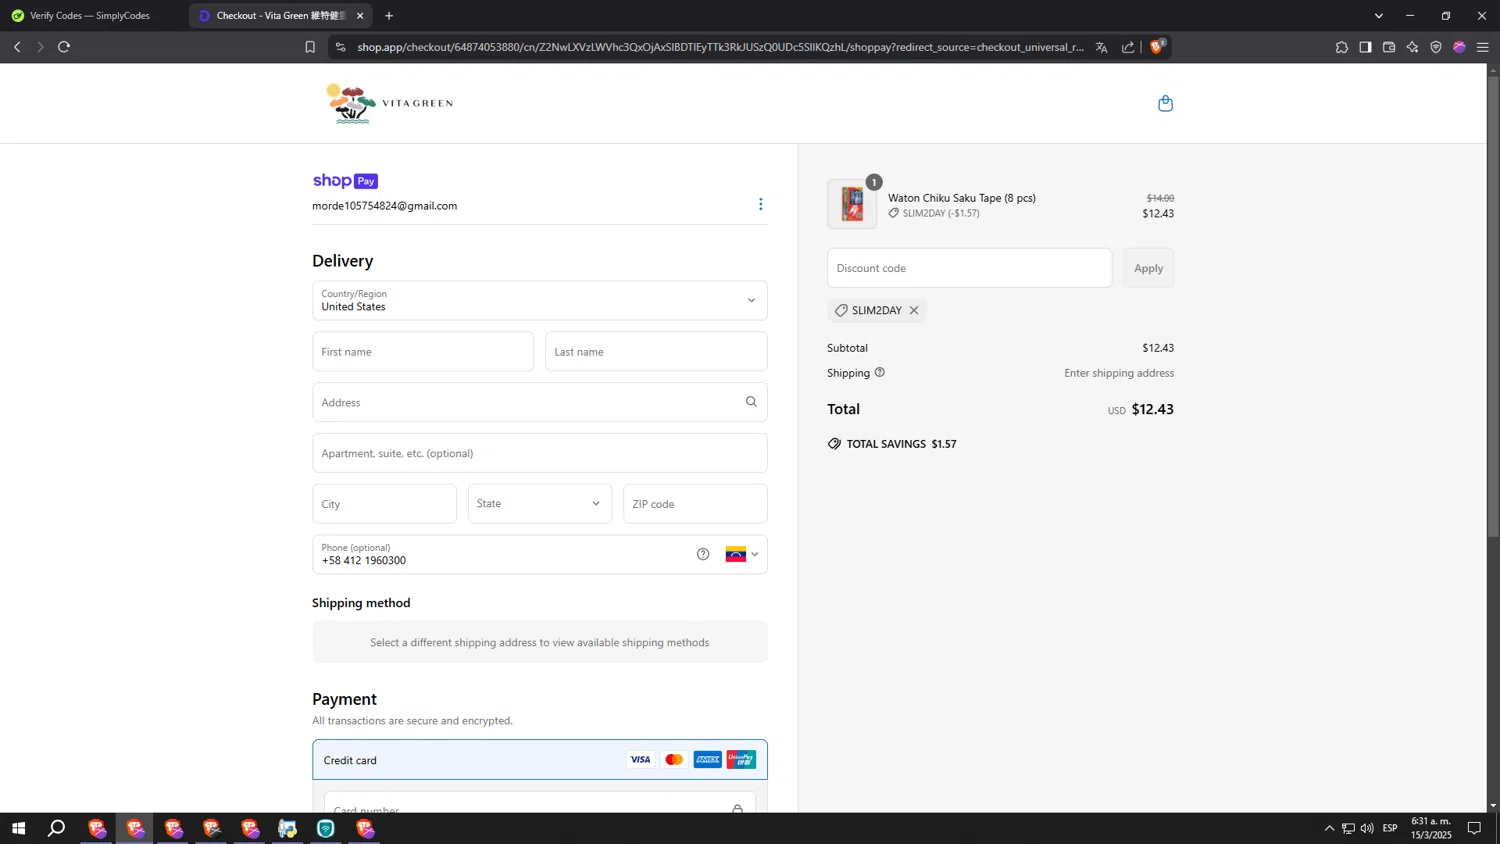The image size is (1500, 844).
Task: Open the phone number help icon
Action: coord(703,554)
